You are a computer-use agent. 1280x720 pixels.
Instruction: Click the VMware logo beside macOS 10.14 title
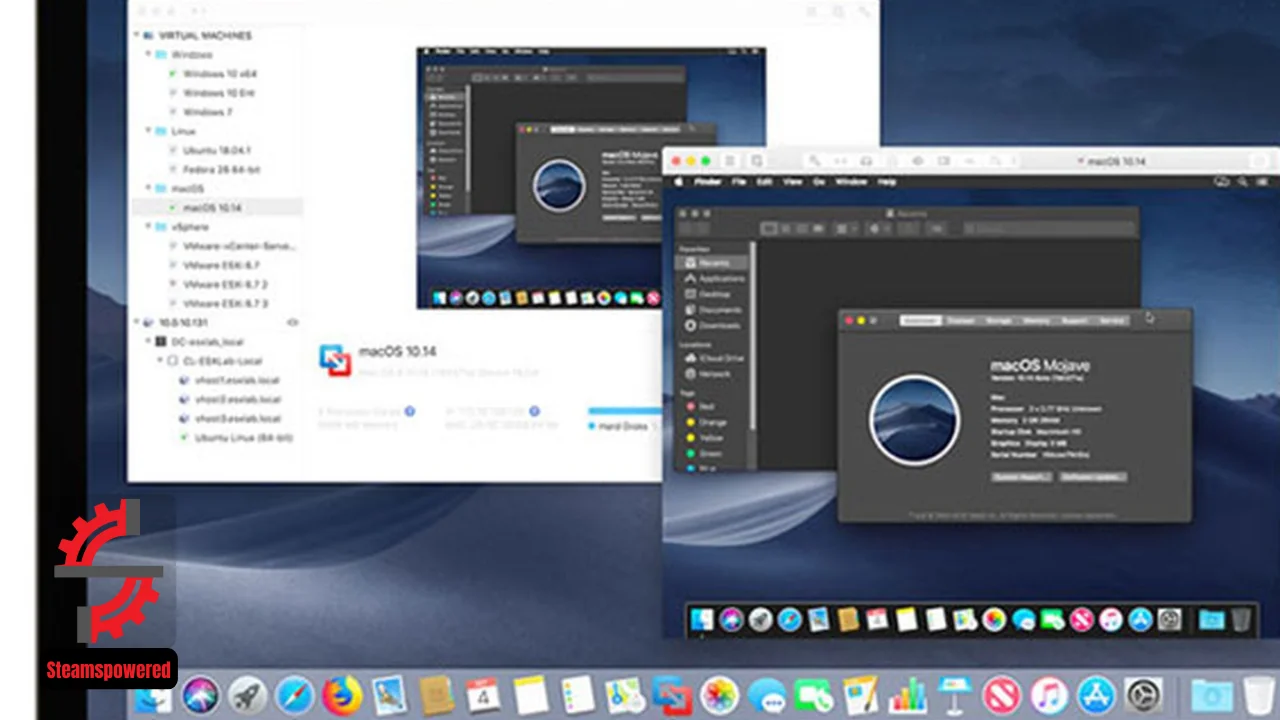(335, 360)
